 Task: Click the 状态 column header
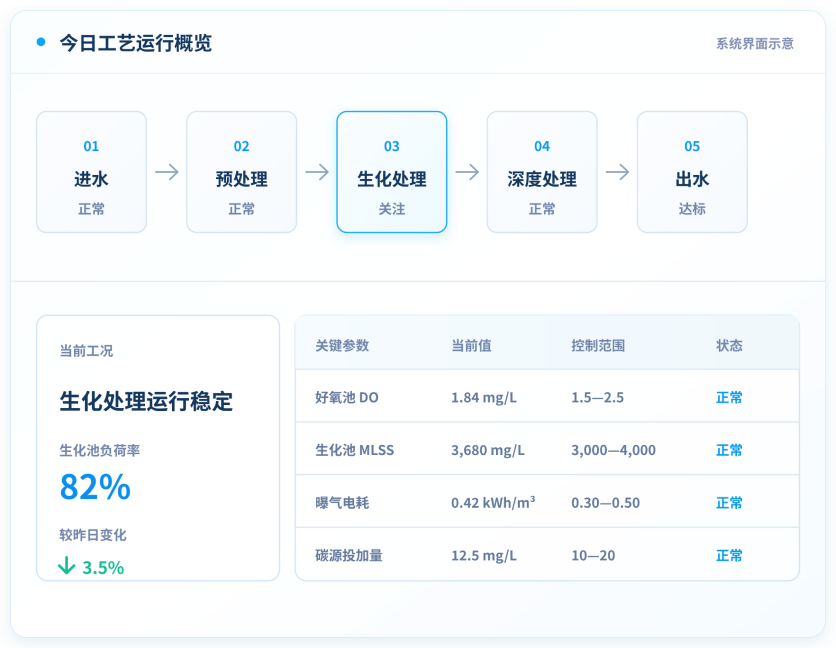[729, 345]
